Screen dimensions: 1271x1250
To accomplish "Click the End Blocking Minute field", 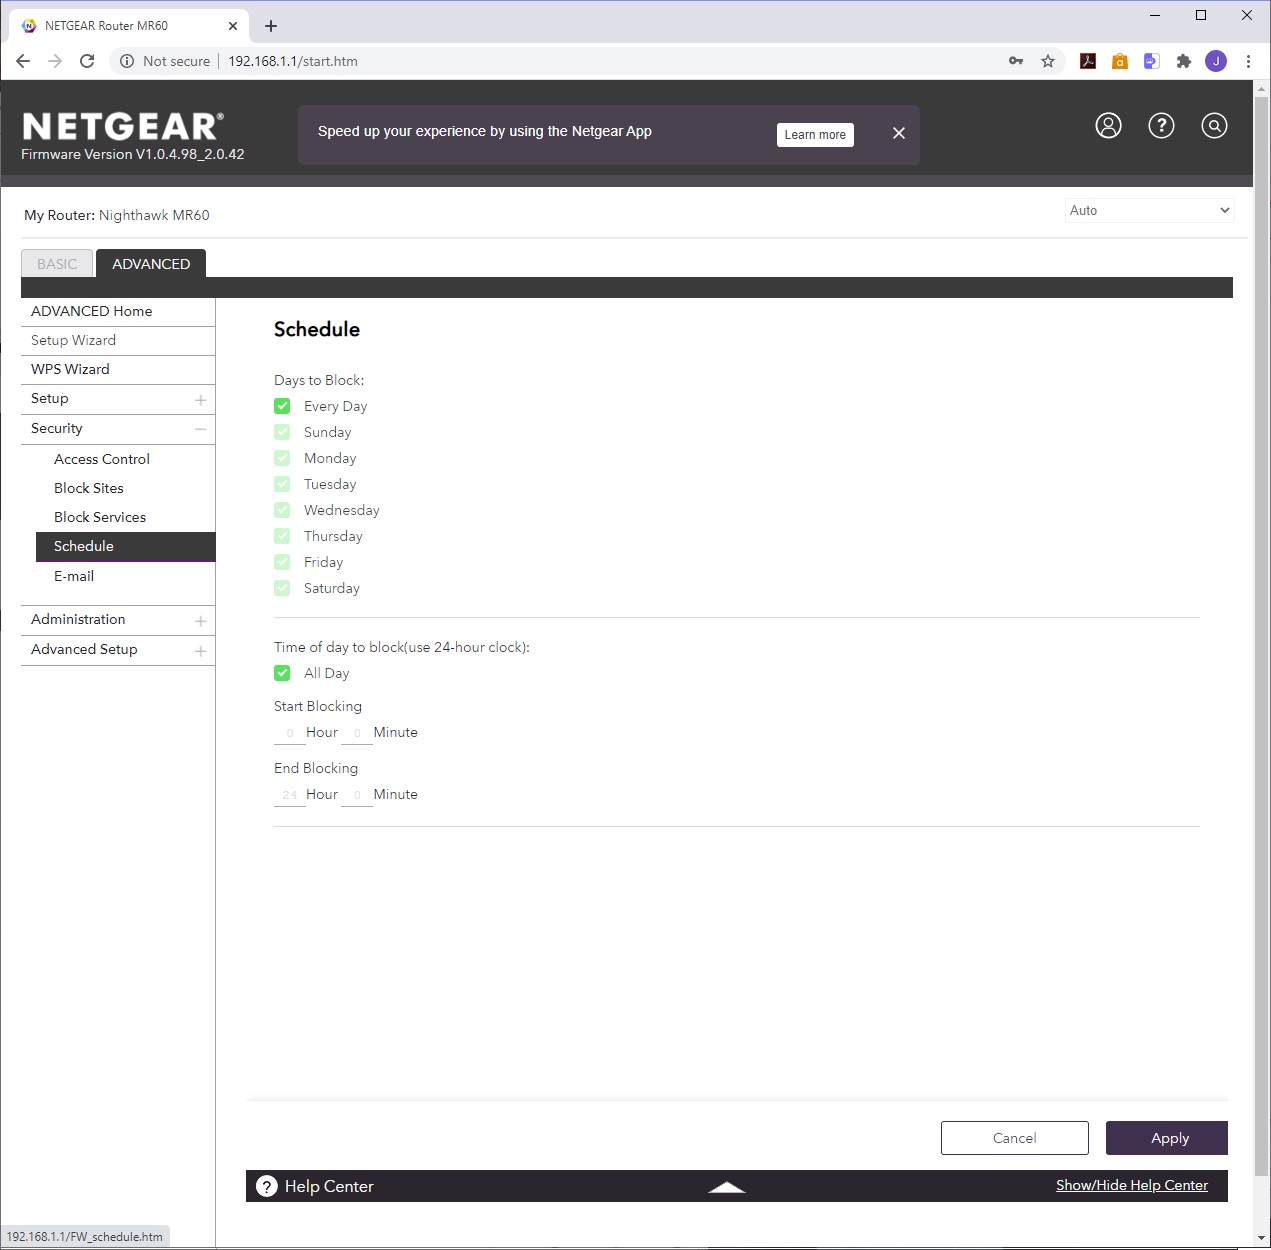I will 357,795.
